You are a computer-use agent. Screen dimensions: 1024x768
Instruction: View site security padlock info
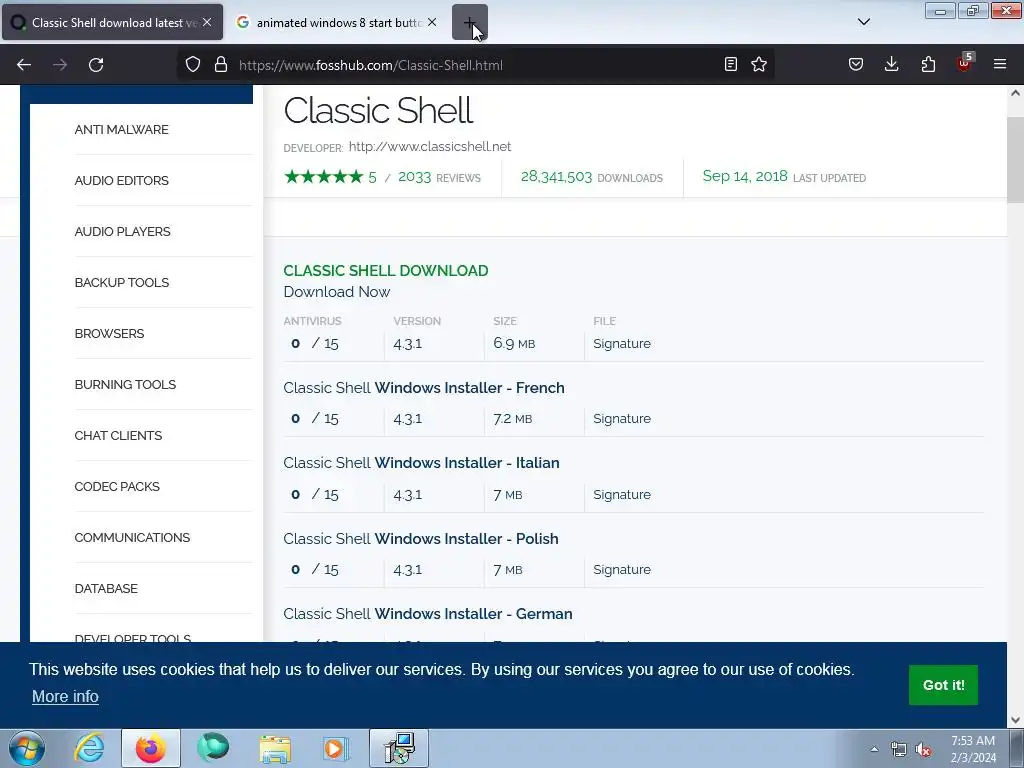pos(221,64)
